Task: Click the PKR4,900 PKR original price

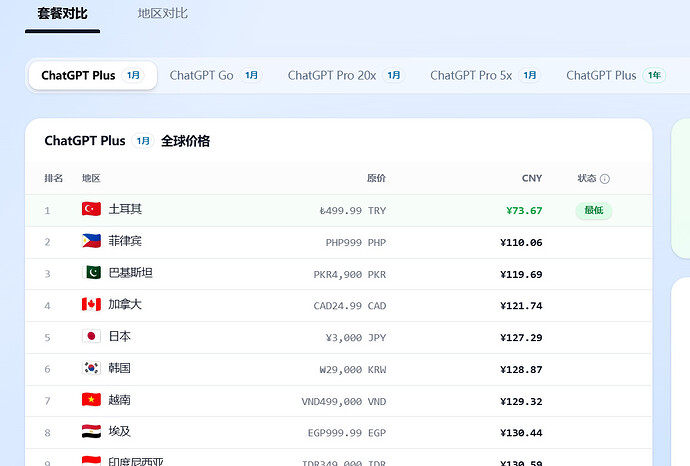Action: (350, 275)
